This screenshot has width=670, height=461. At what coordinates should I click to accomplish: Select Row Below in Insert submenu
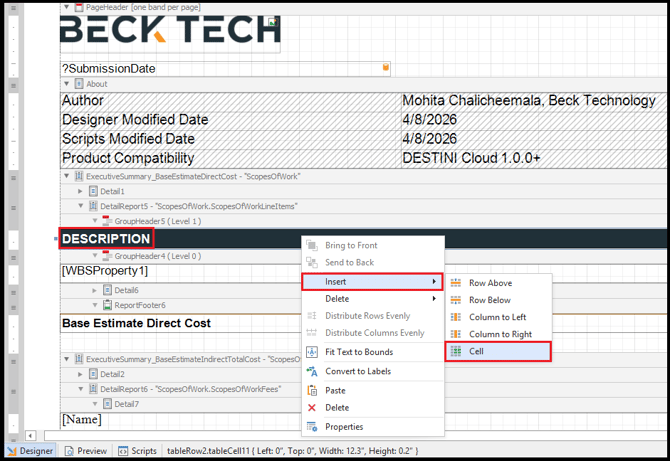[498, 300]
